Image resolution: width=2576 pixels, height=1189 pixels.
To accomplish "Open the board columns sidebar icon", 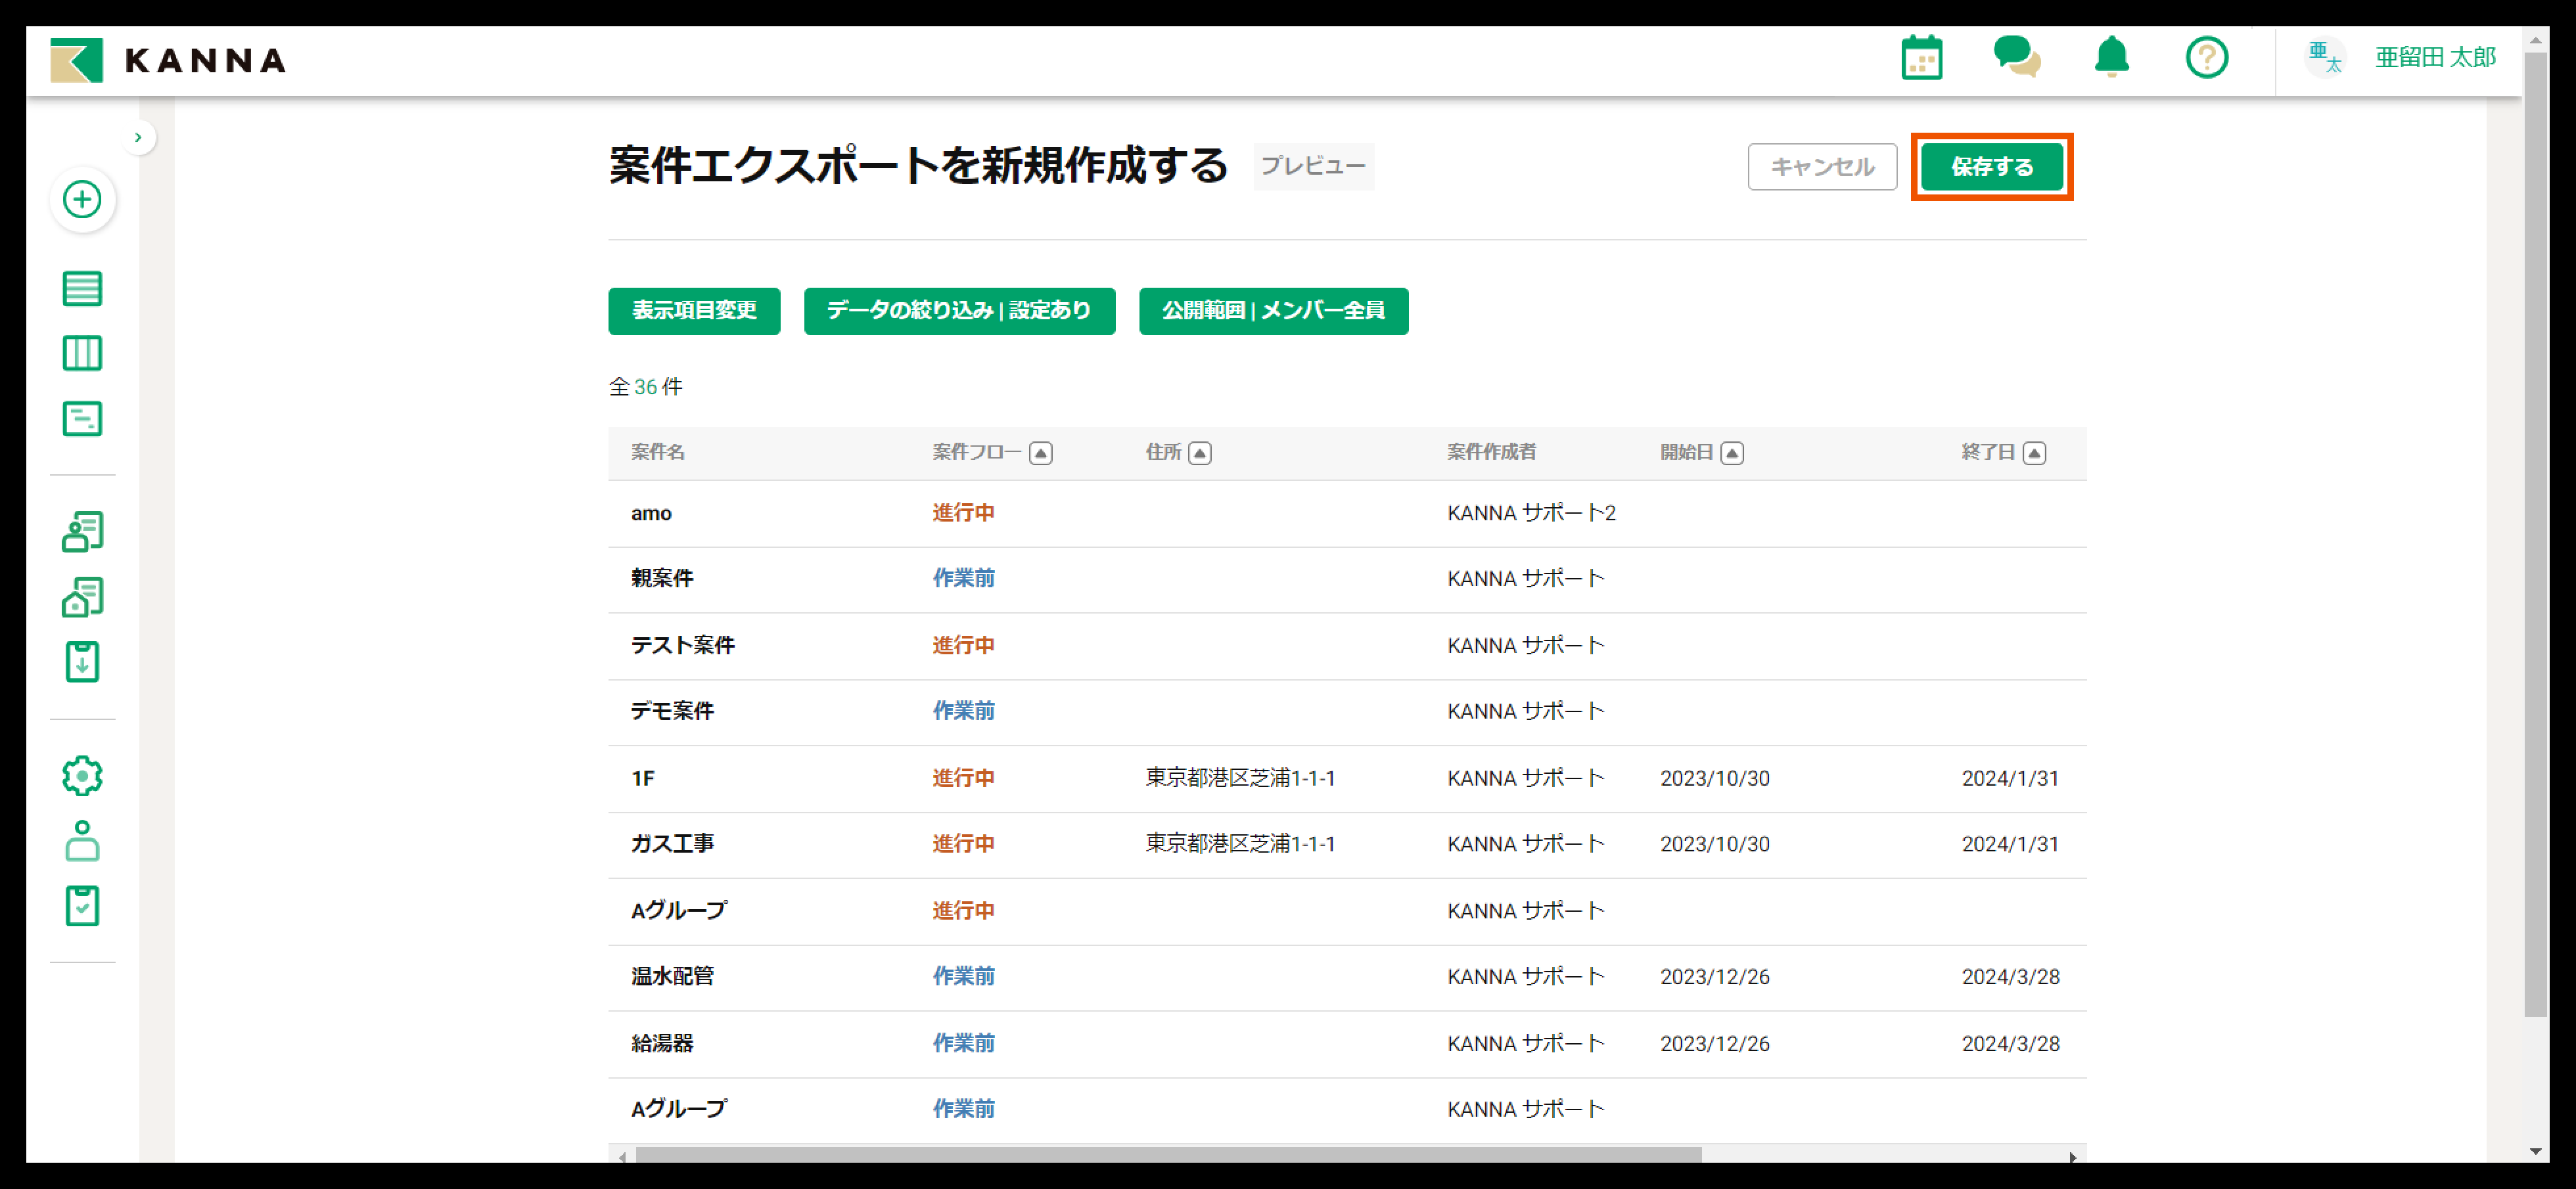I will click(x=82, y=353).
